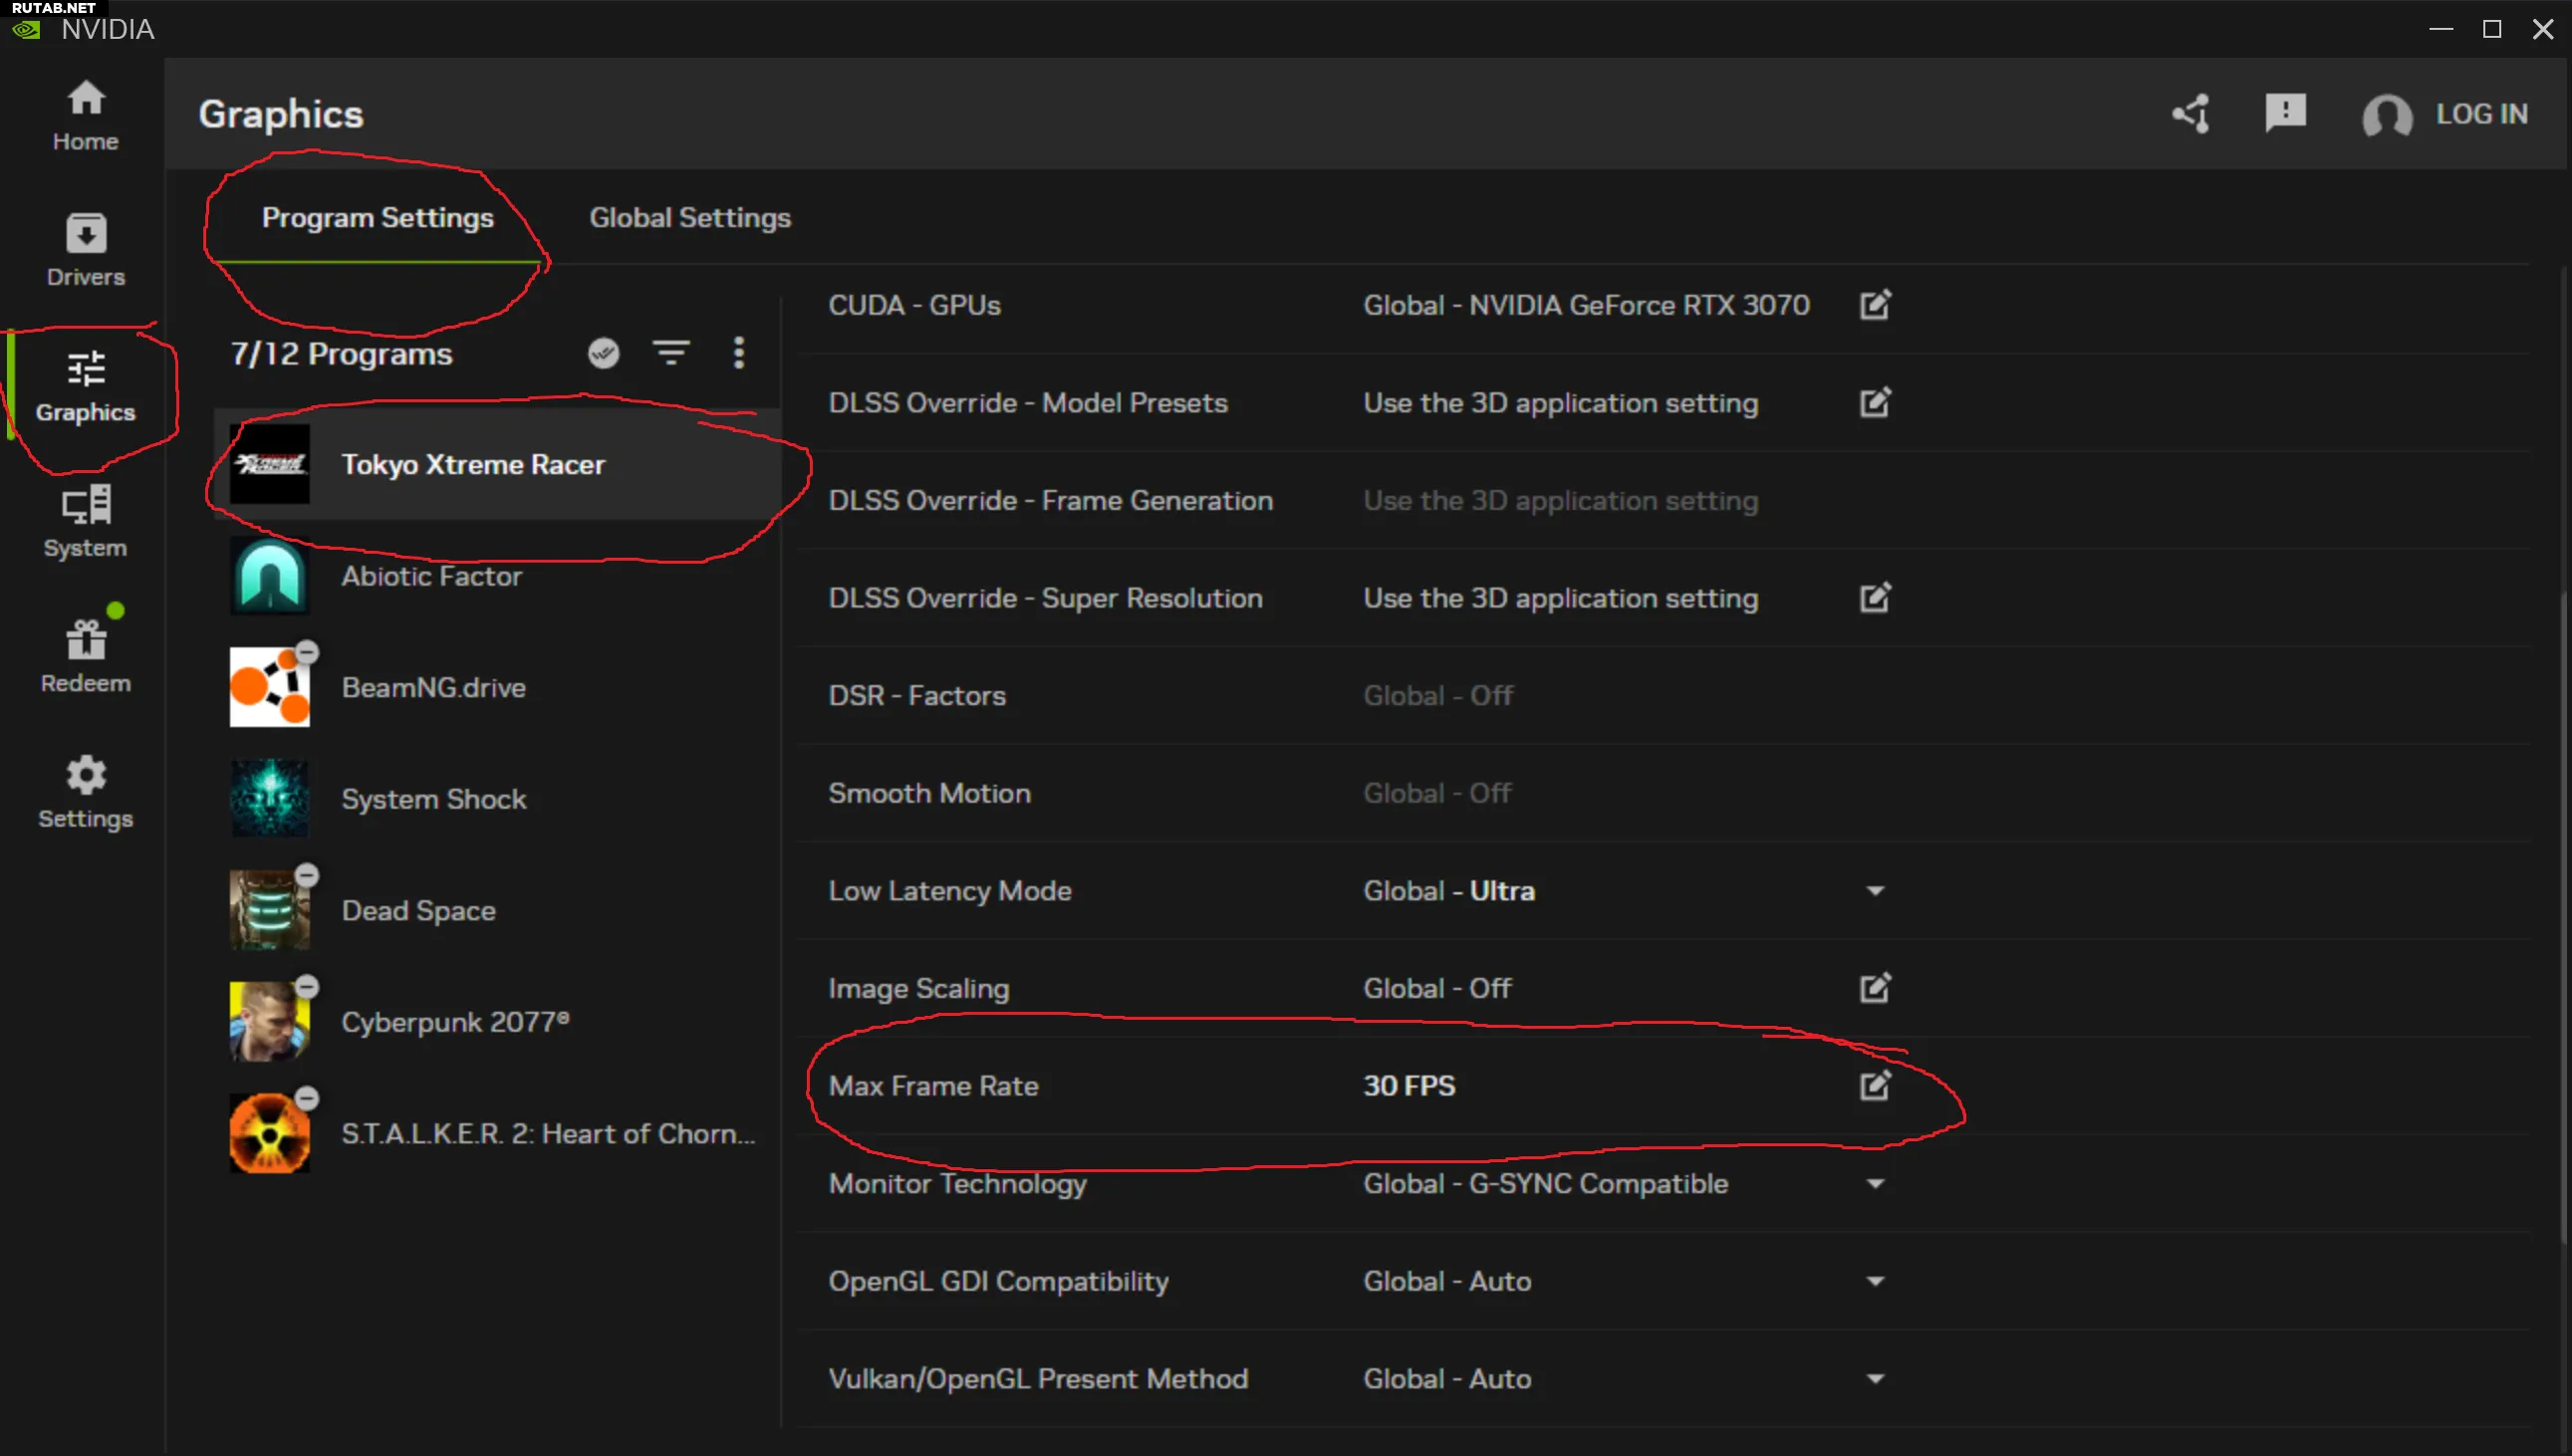Switch to Program Settings tab
The image size is (2572, 1456).
pyautogui.click(x=377, y=217)
